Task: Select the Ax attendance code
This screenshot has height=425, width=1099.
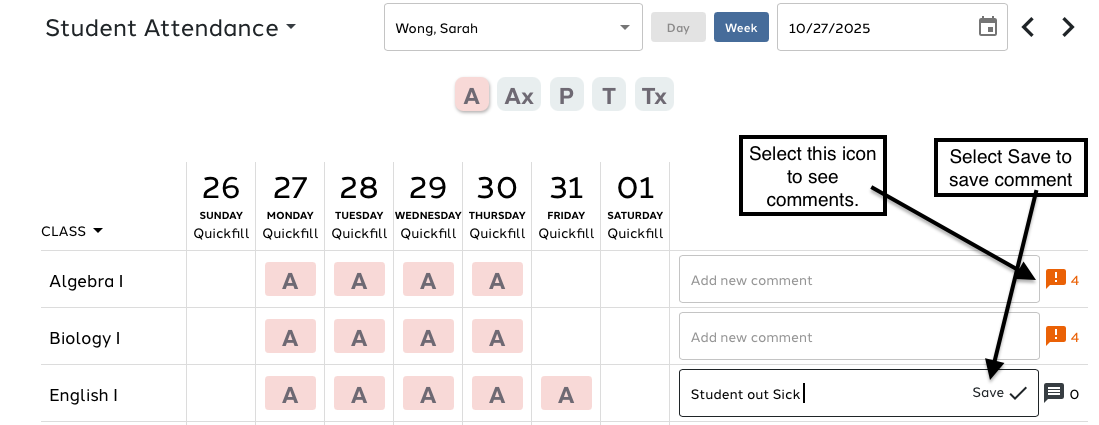Action: (519, 96)
